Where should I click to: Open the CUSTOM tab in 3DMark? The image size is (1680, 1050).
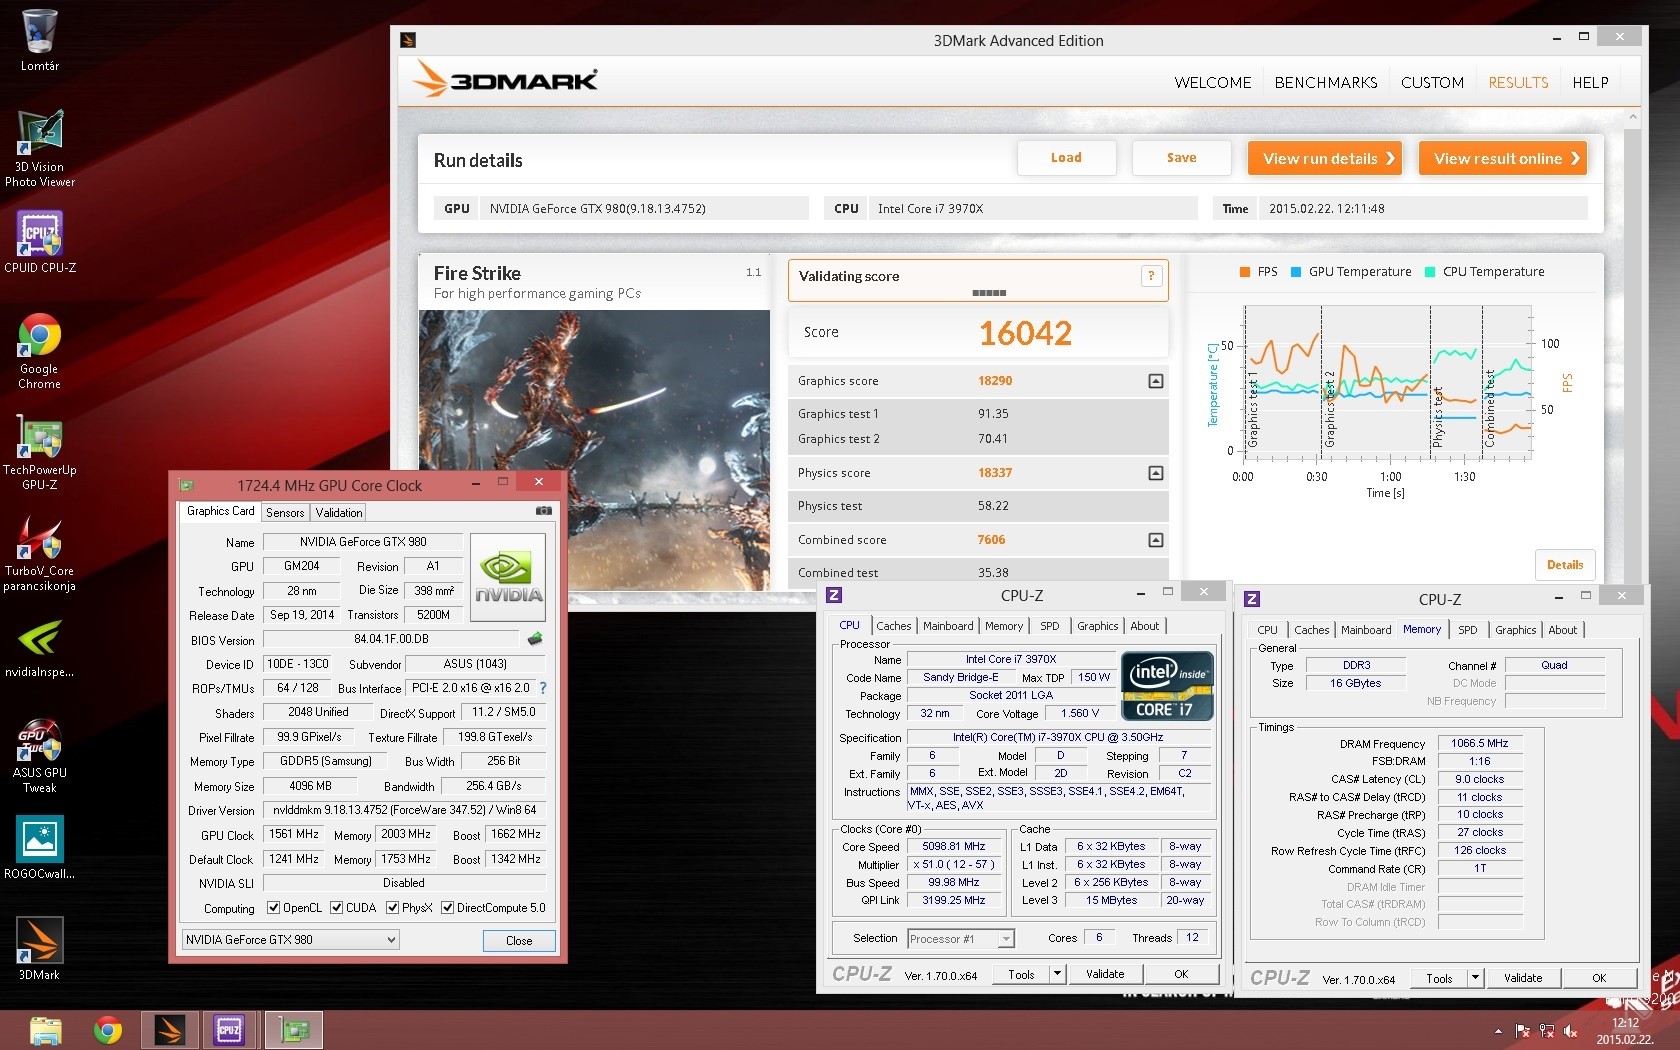(x=1432, y=83)
